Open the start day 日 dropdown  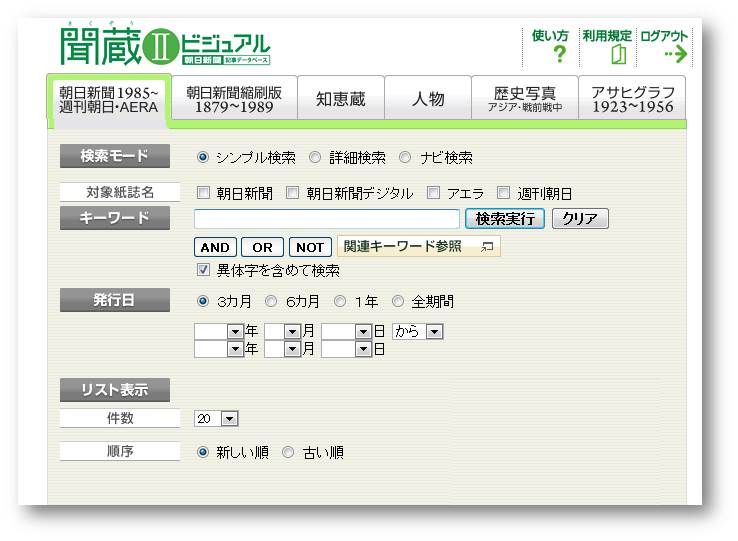click(x=346, y=331)
